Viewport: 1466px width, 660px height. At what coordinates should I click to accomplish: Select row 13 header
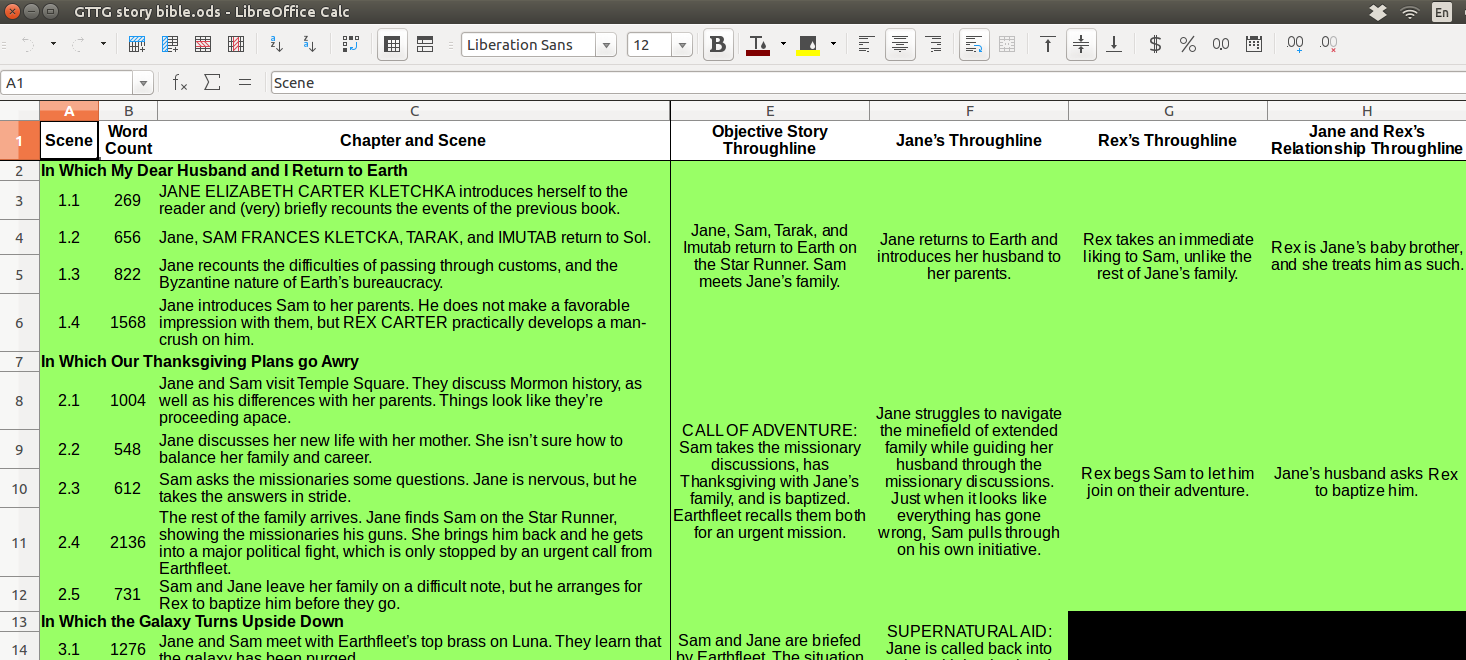point(19,621)
